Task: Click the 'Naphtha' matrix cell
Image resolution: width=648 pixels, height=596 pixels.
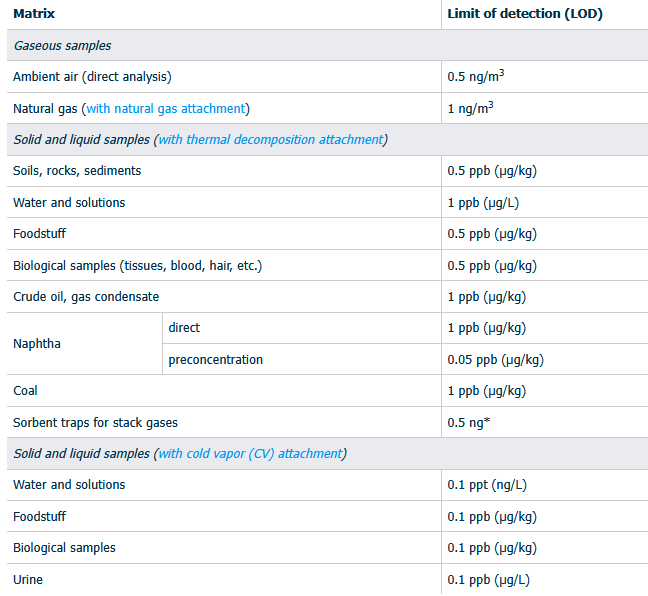Action: pyautogui.click(x=37, y=343)
